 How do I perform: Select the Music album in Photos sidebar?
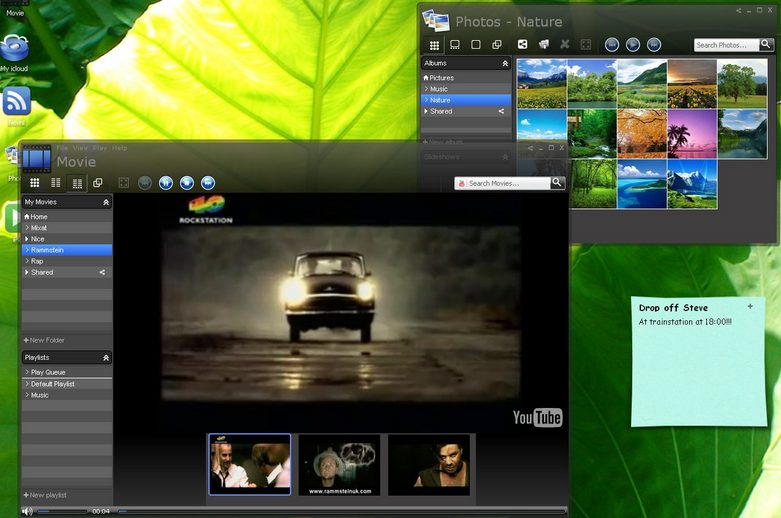[x=439, y=89]
